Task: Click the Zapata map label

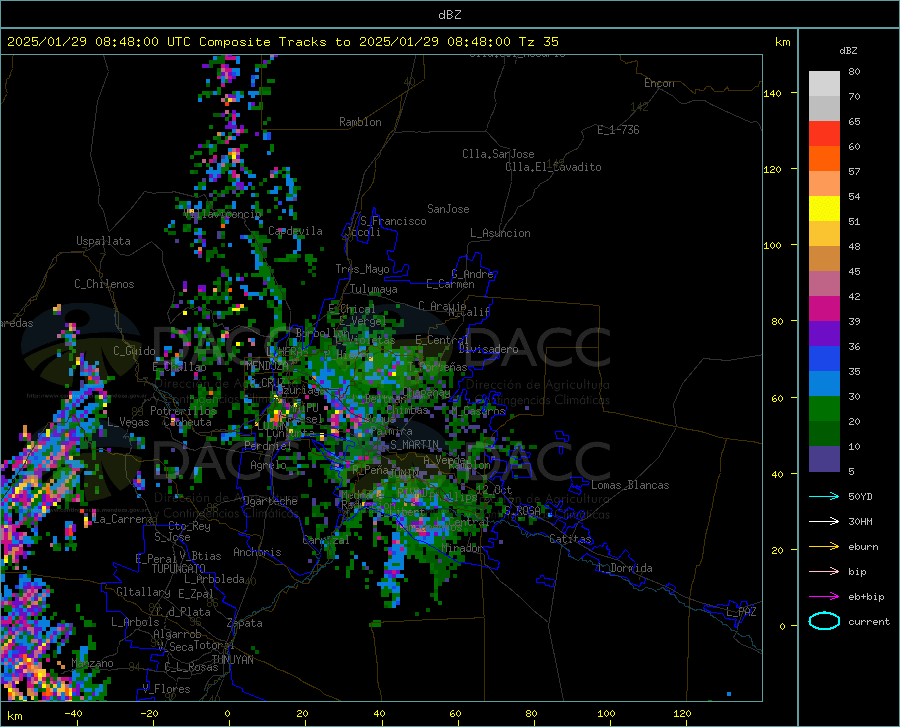Action: pyautogui.click(x=245, y=623)
